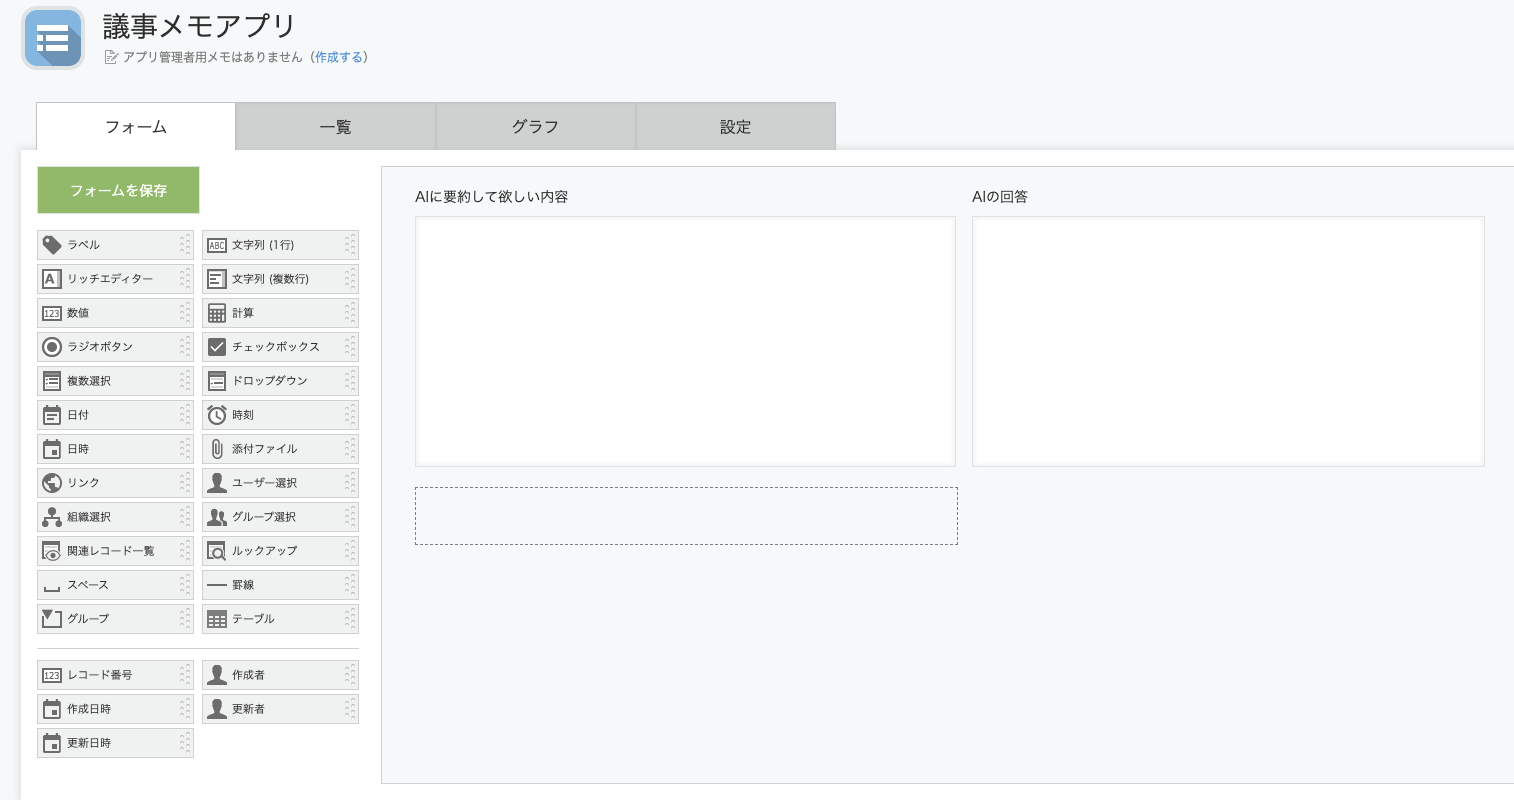Click the フォームを保存 button
The width and height of the screenshot is (1514, 800).
[x=118, y=190]
